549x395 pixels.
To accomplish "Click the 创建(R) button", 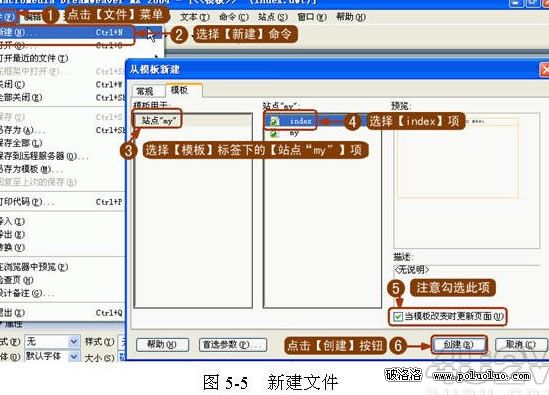I will tap(459, 345).
